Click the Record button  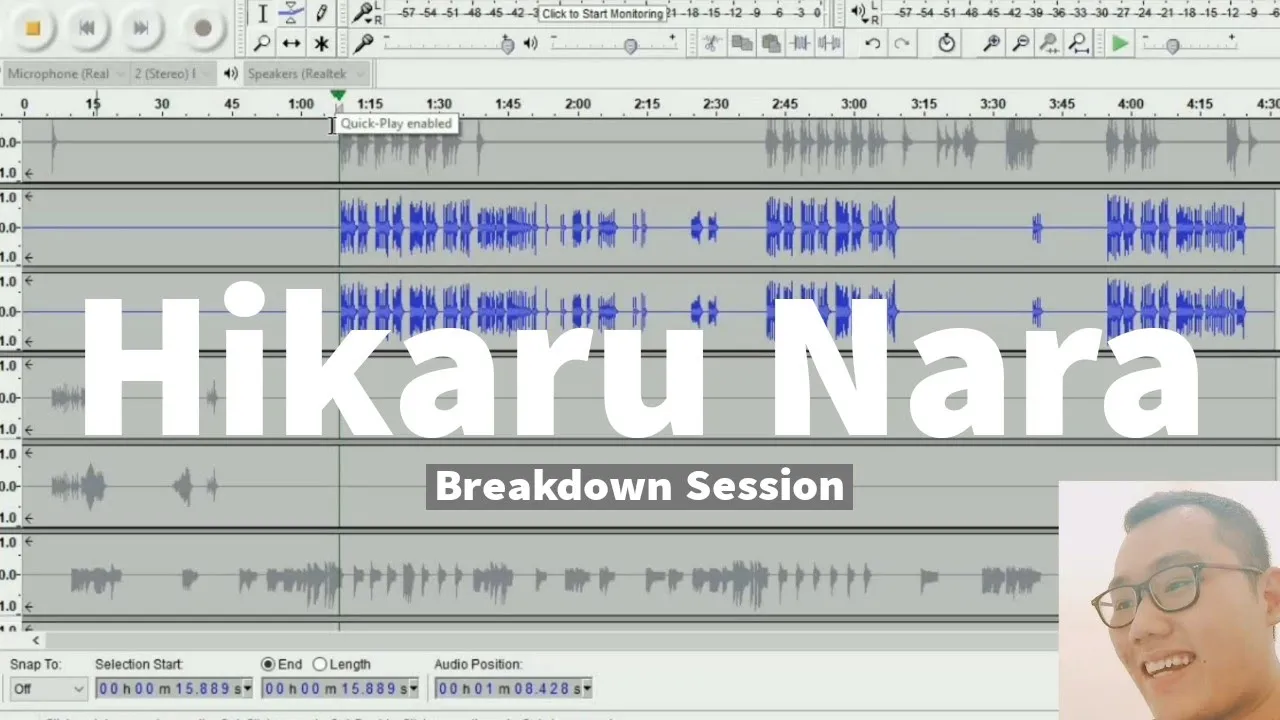tap(203, 28)
